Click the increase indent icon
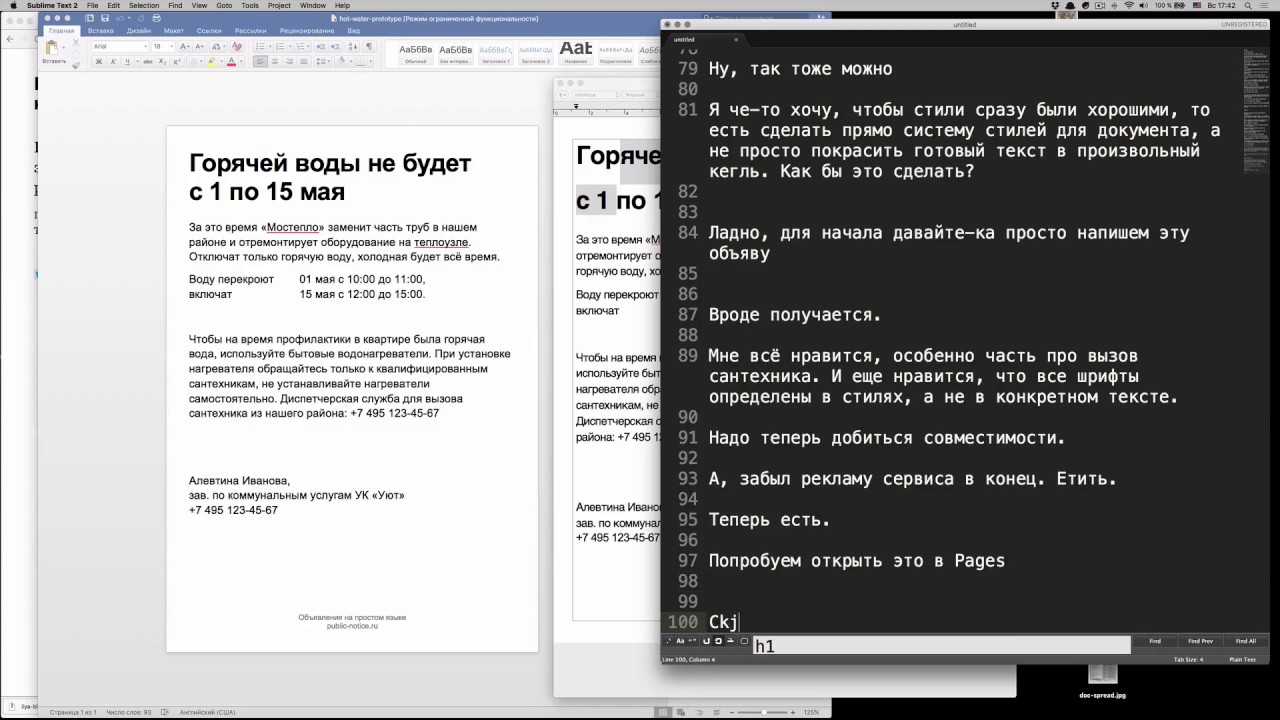Image resolution: width=1280 pixels, height=720 pixels. coord(334,47)
